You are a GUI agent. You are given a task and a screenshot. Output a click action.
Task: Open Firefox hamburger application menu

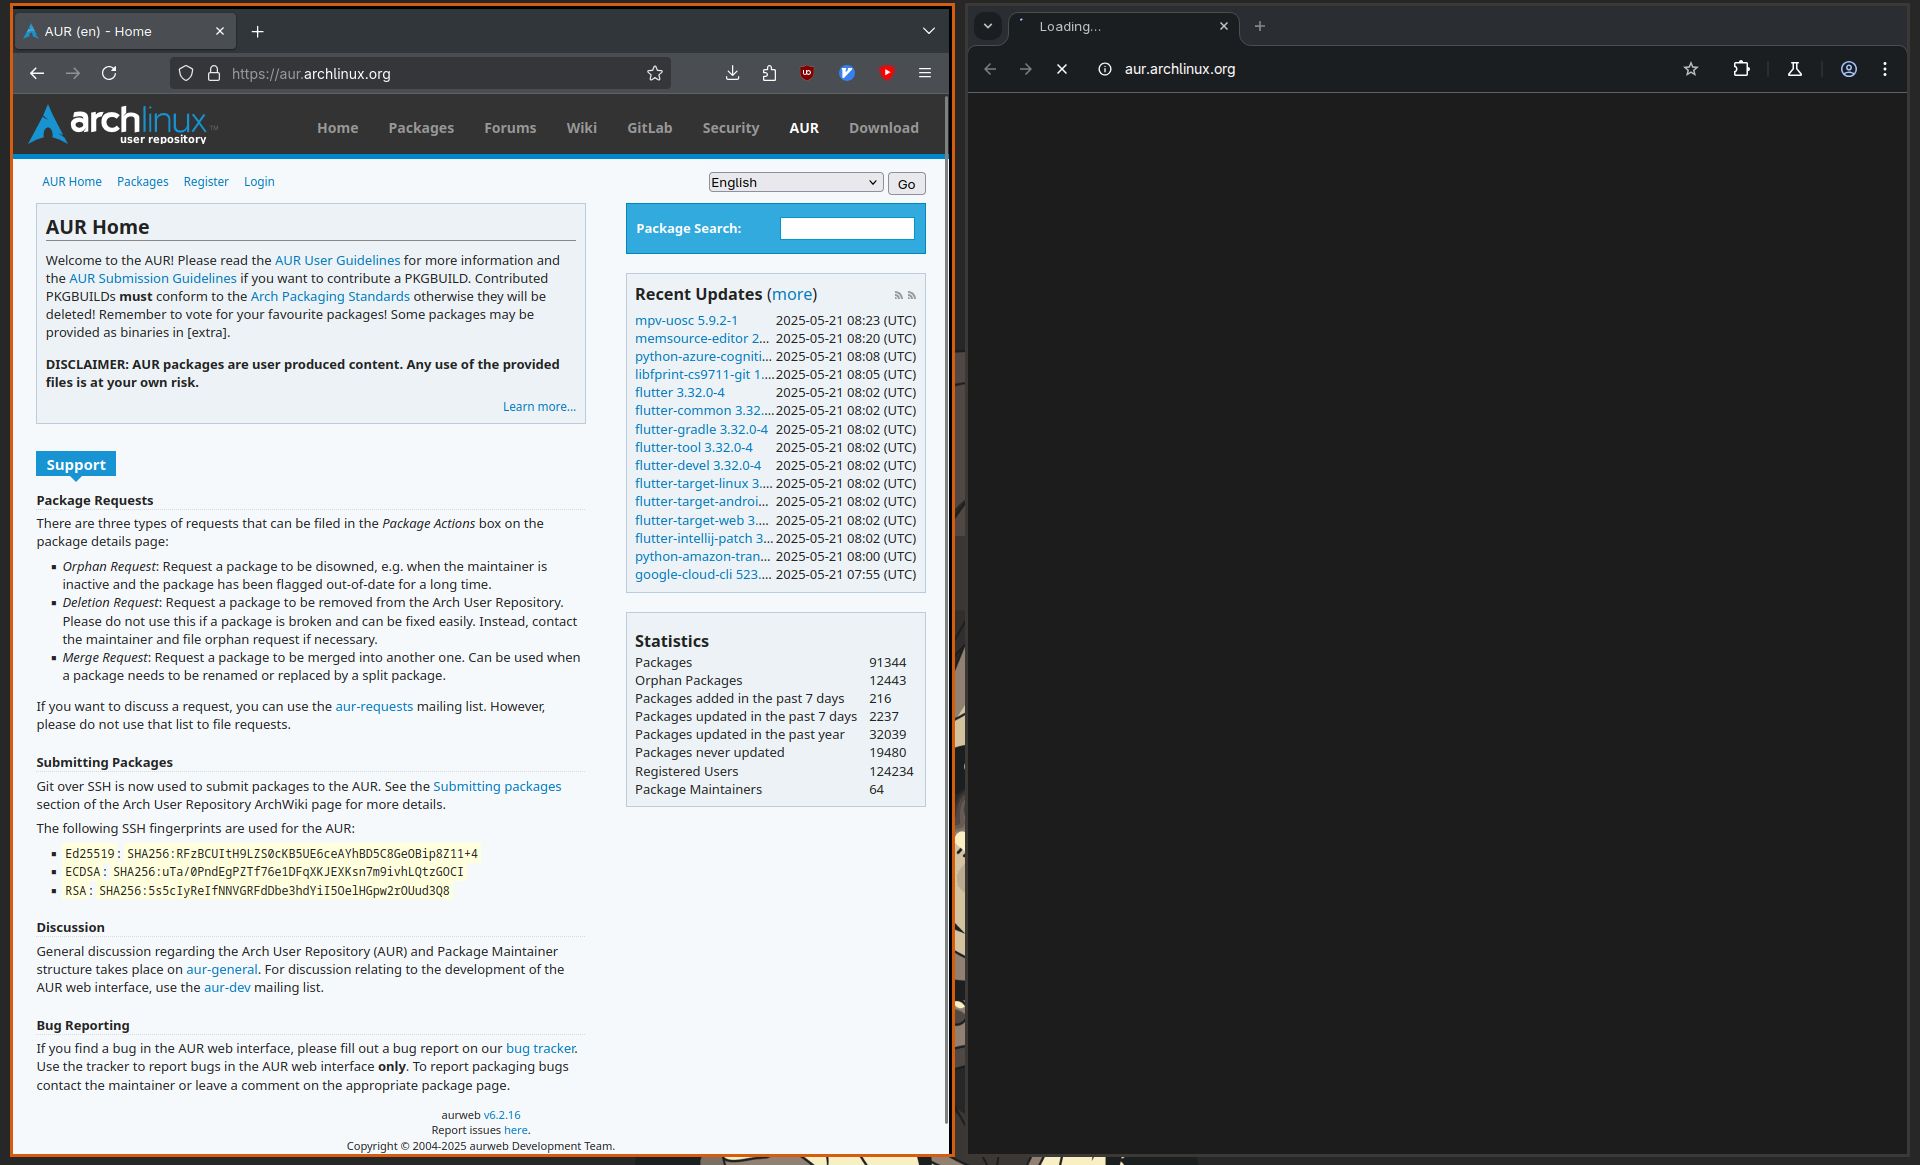click(925, 73)
